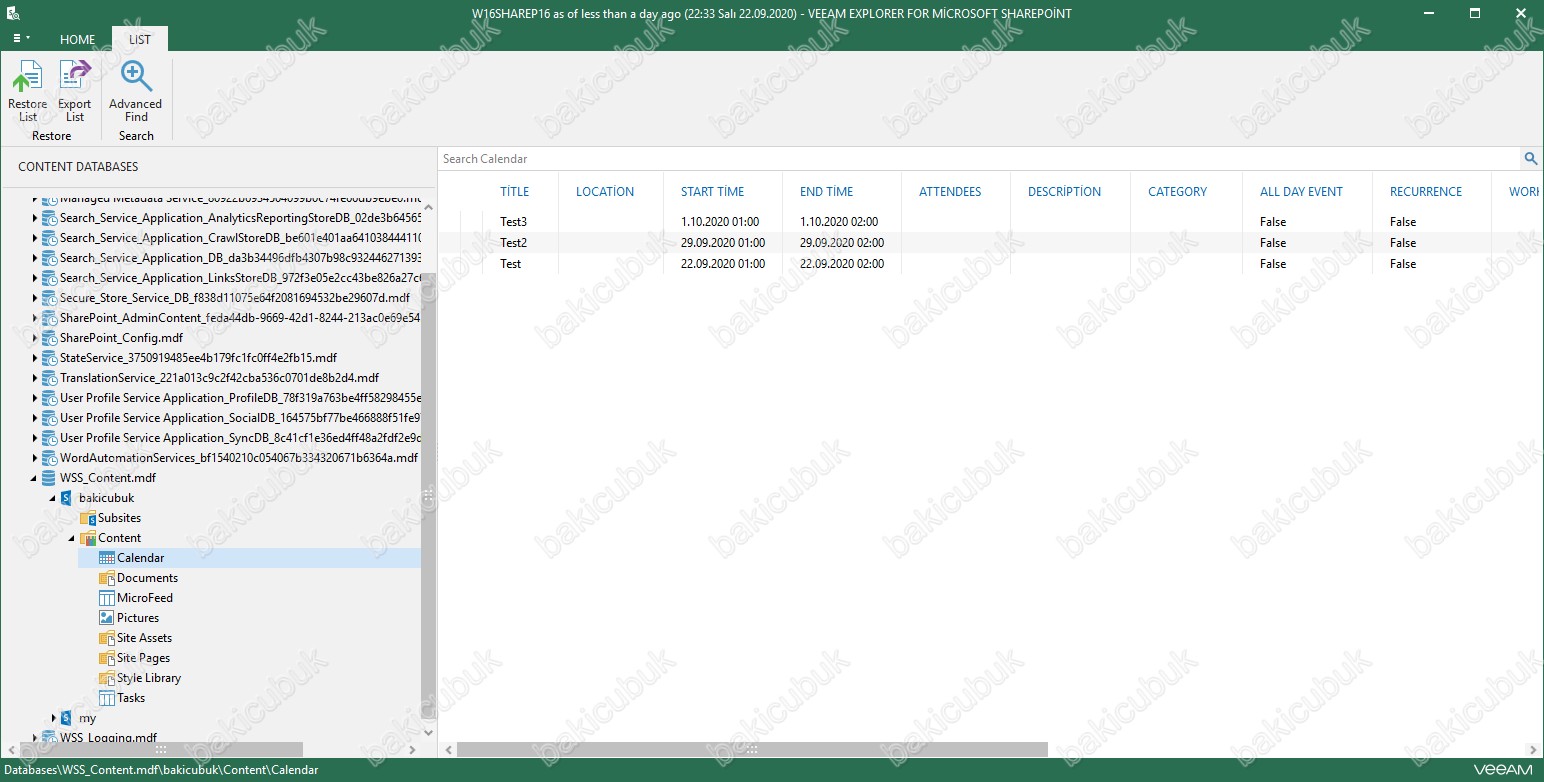Click the ALL DAY EVENT header

1301,191
